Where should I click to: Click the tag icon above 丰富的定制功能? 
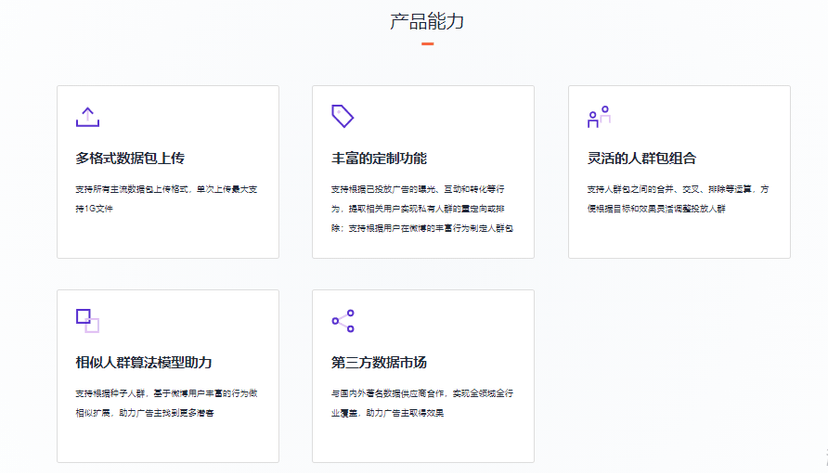342,116
